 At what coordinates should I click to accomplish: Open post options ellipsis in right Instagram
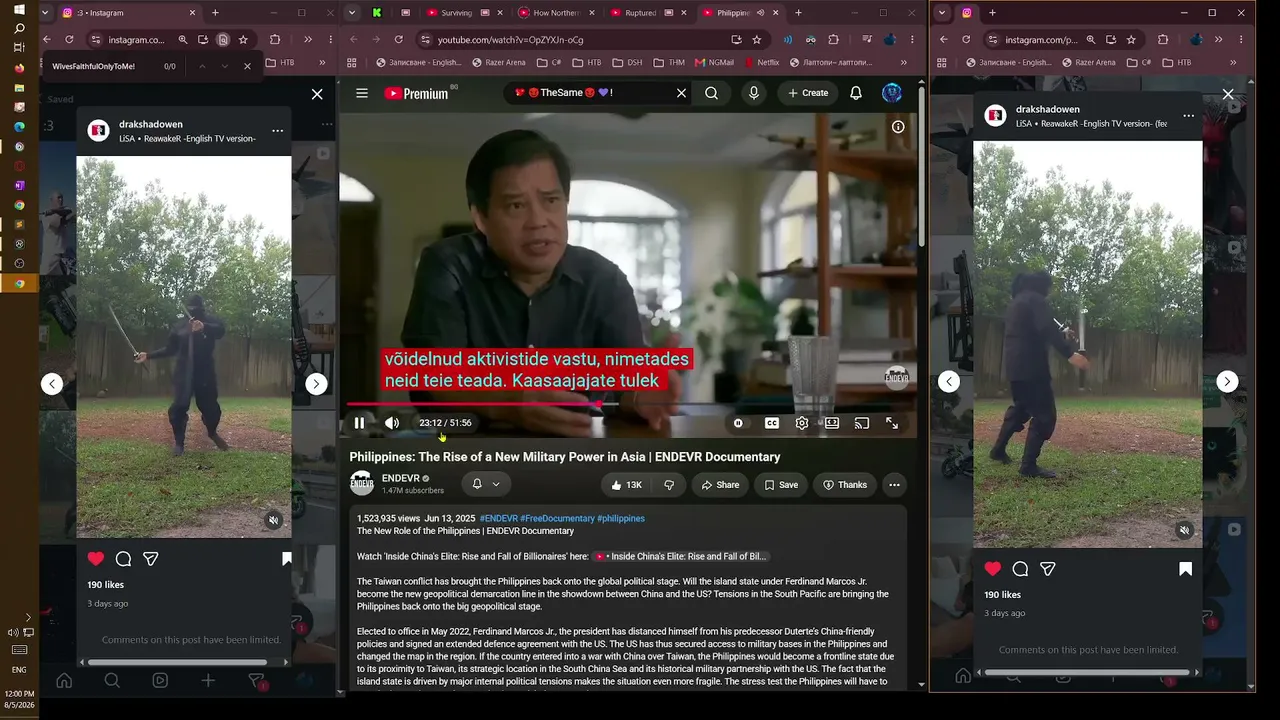point(1188,116)
